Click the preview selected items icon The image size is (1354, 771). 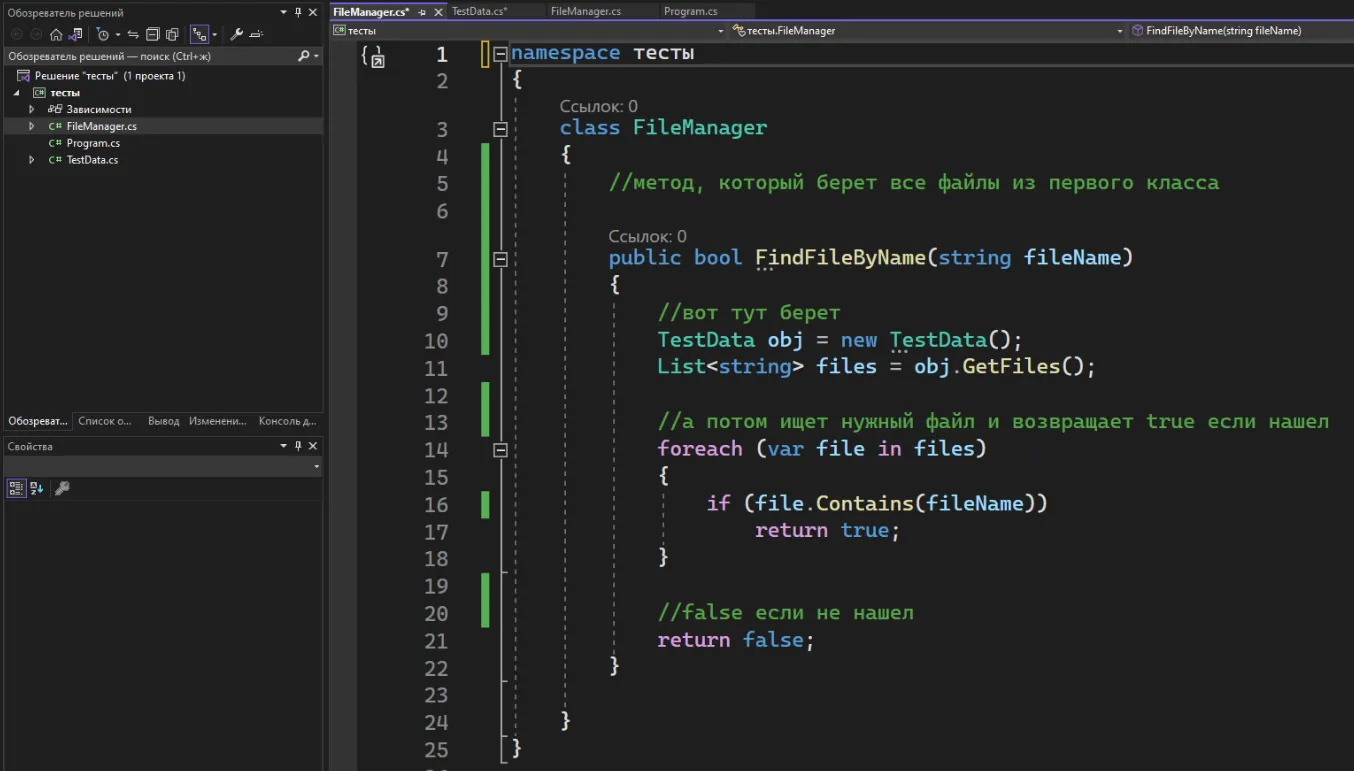pyautogui.click(x=256, y=34)
